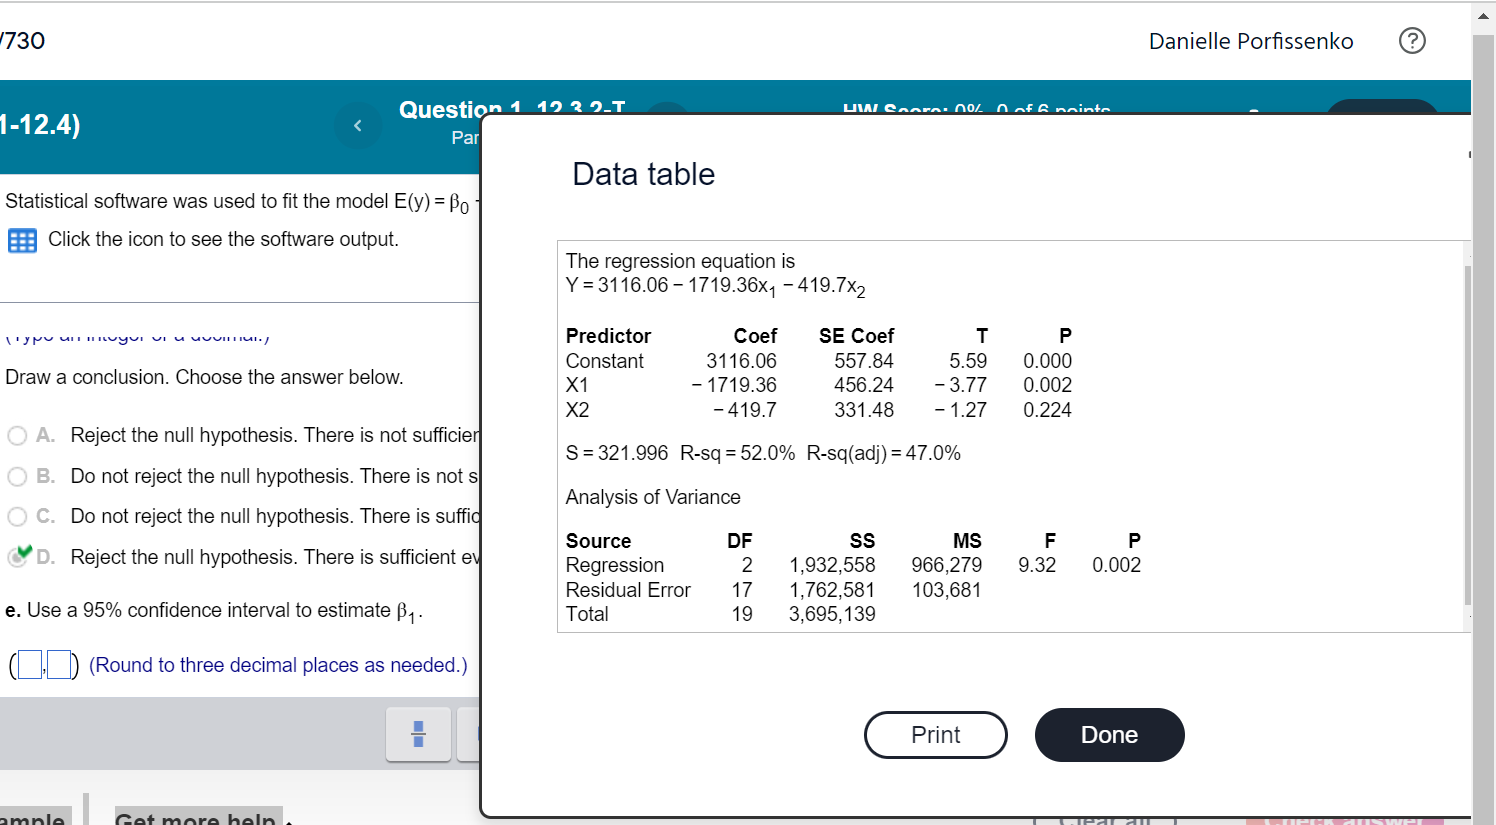1496x825 pixels.
Task: Click the scroll-up arrow on the right scrollbar
Action: point(1483,14)
